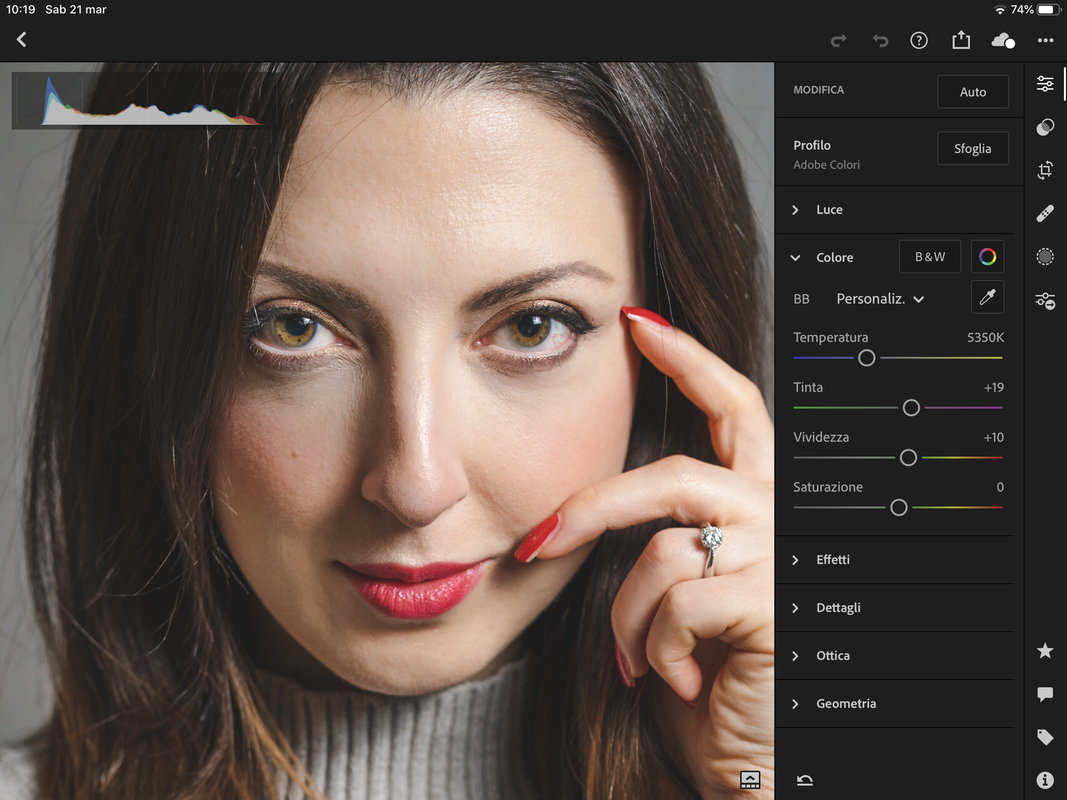Click the Vividezza value +10
1067x800 pixels.
point(994,437)
